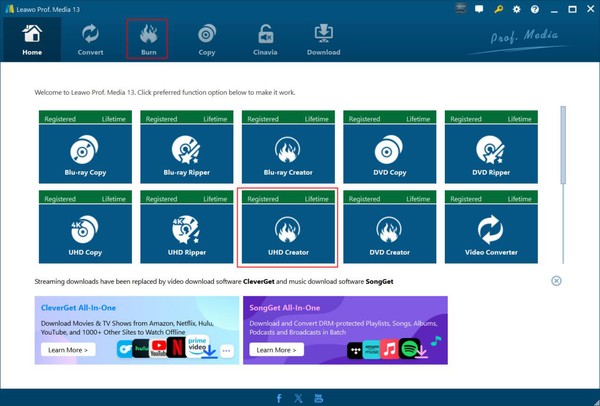The image size is (600, 406).
Task: Minimize the Leawo Prof. Media window
Action: point(554,10)
